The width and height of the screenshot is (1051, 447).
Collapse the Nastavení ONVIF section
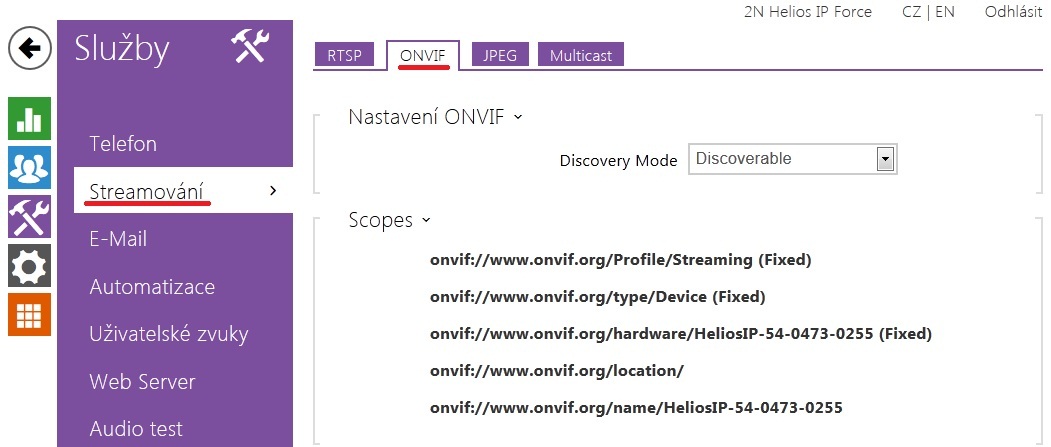(435, 117)
